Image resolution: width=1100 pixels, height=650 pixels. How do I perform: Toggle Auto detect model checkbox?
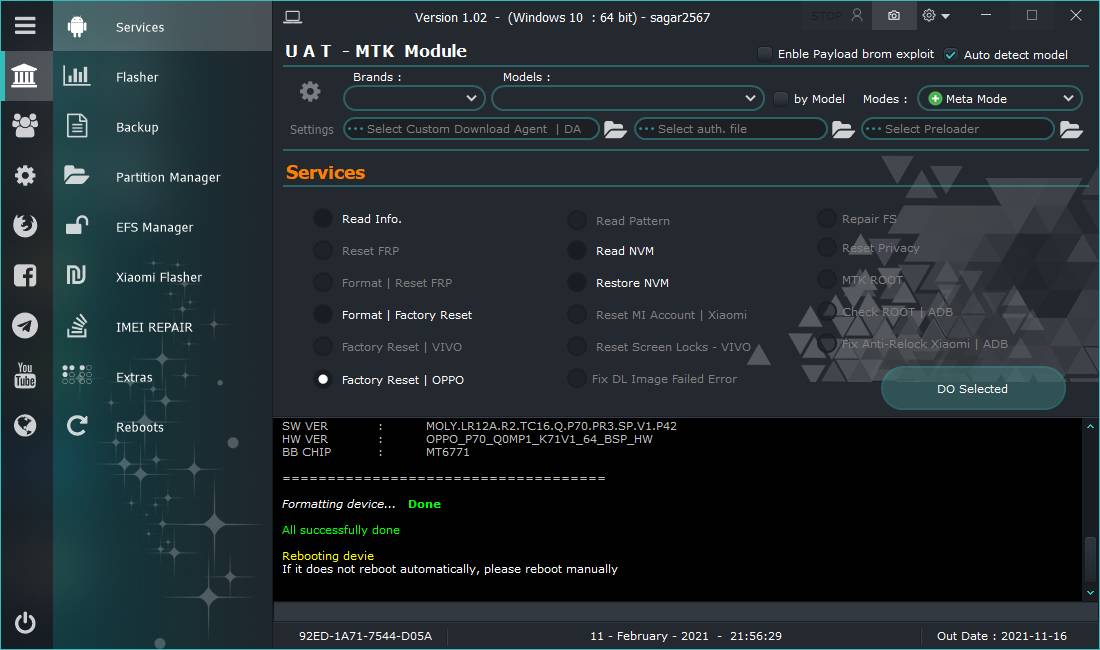(x=951, y=54)
